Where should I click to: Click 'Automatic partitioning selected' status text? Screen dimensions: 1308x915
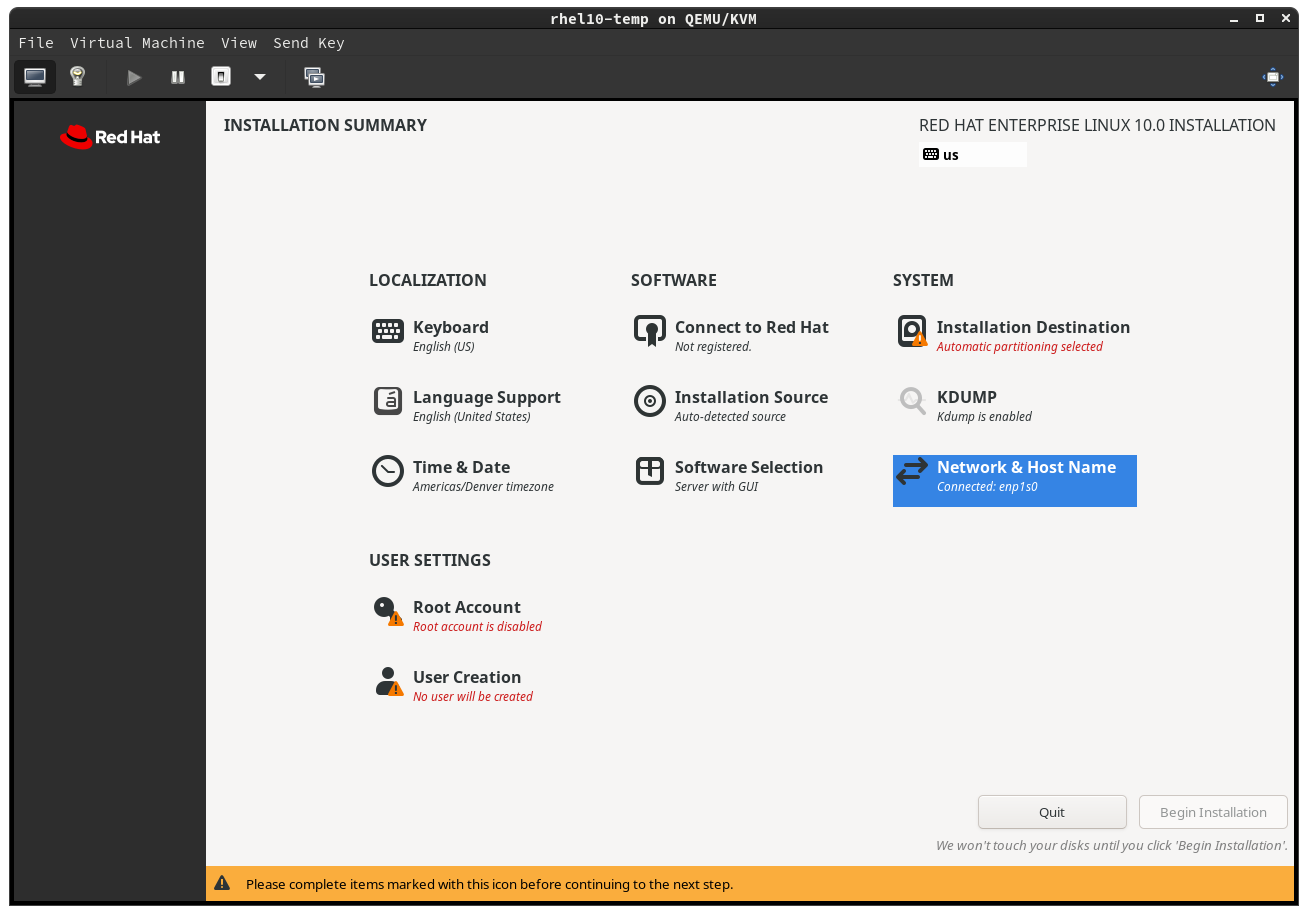(1020, 347)
